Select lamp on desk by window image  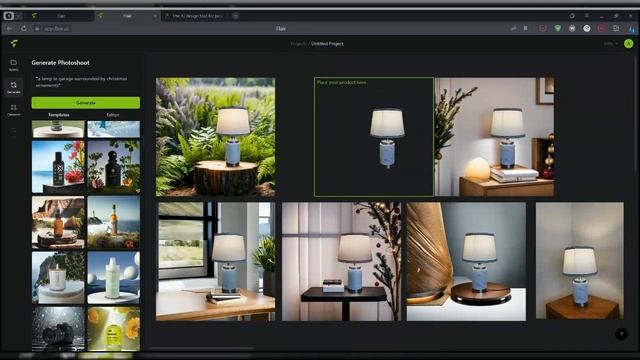coord(216,261)
